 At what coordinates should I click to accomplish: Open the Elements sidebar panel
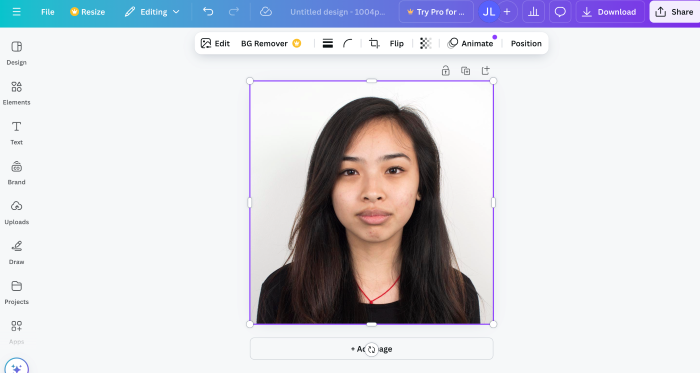(17, 93)
